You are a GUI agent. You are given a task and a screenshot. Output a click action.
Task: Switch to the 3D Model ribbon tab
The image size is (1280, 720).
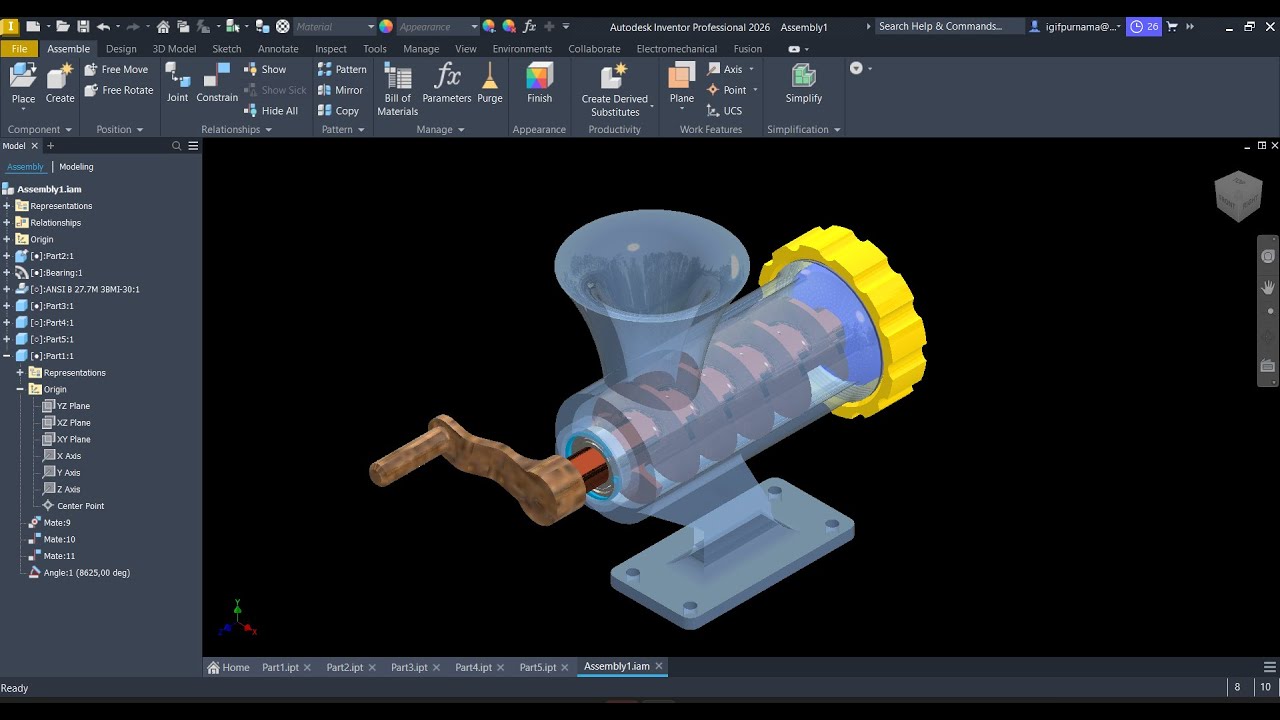[174, 48]
